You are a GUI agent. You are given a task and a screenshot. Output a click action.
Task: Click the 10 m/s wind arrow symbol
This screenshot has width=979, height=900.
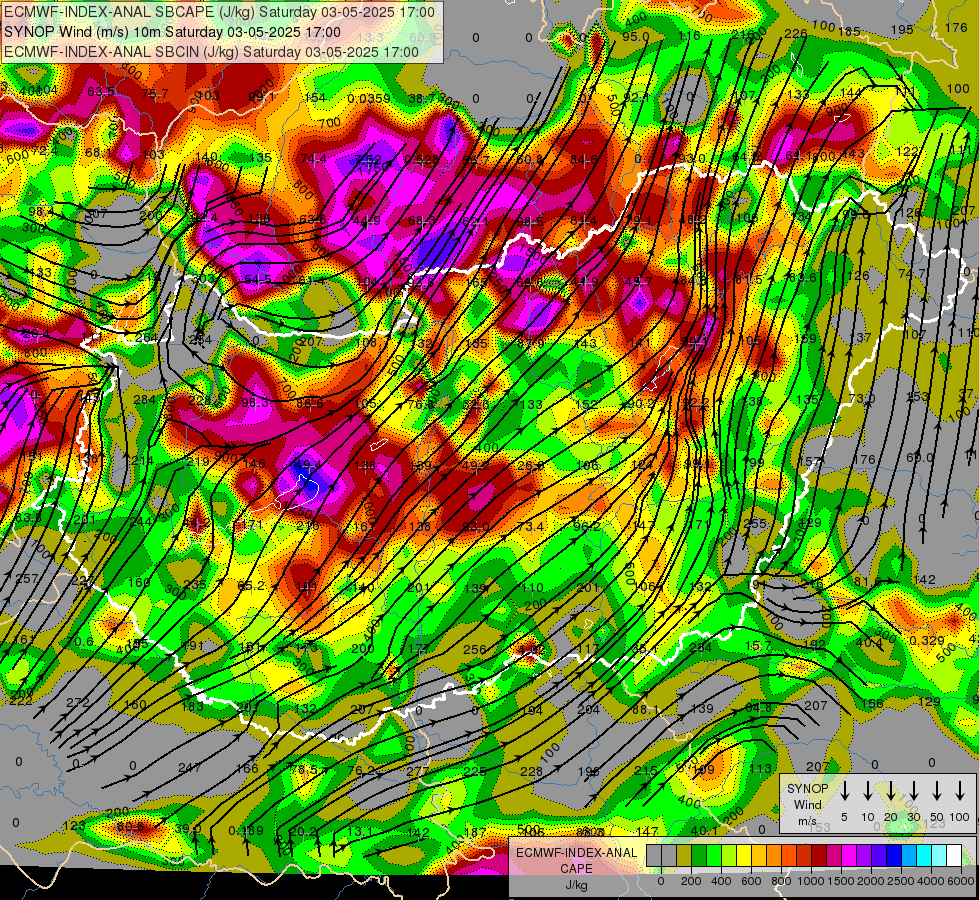867,790
